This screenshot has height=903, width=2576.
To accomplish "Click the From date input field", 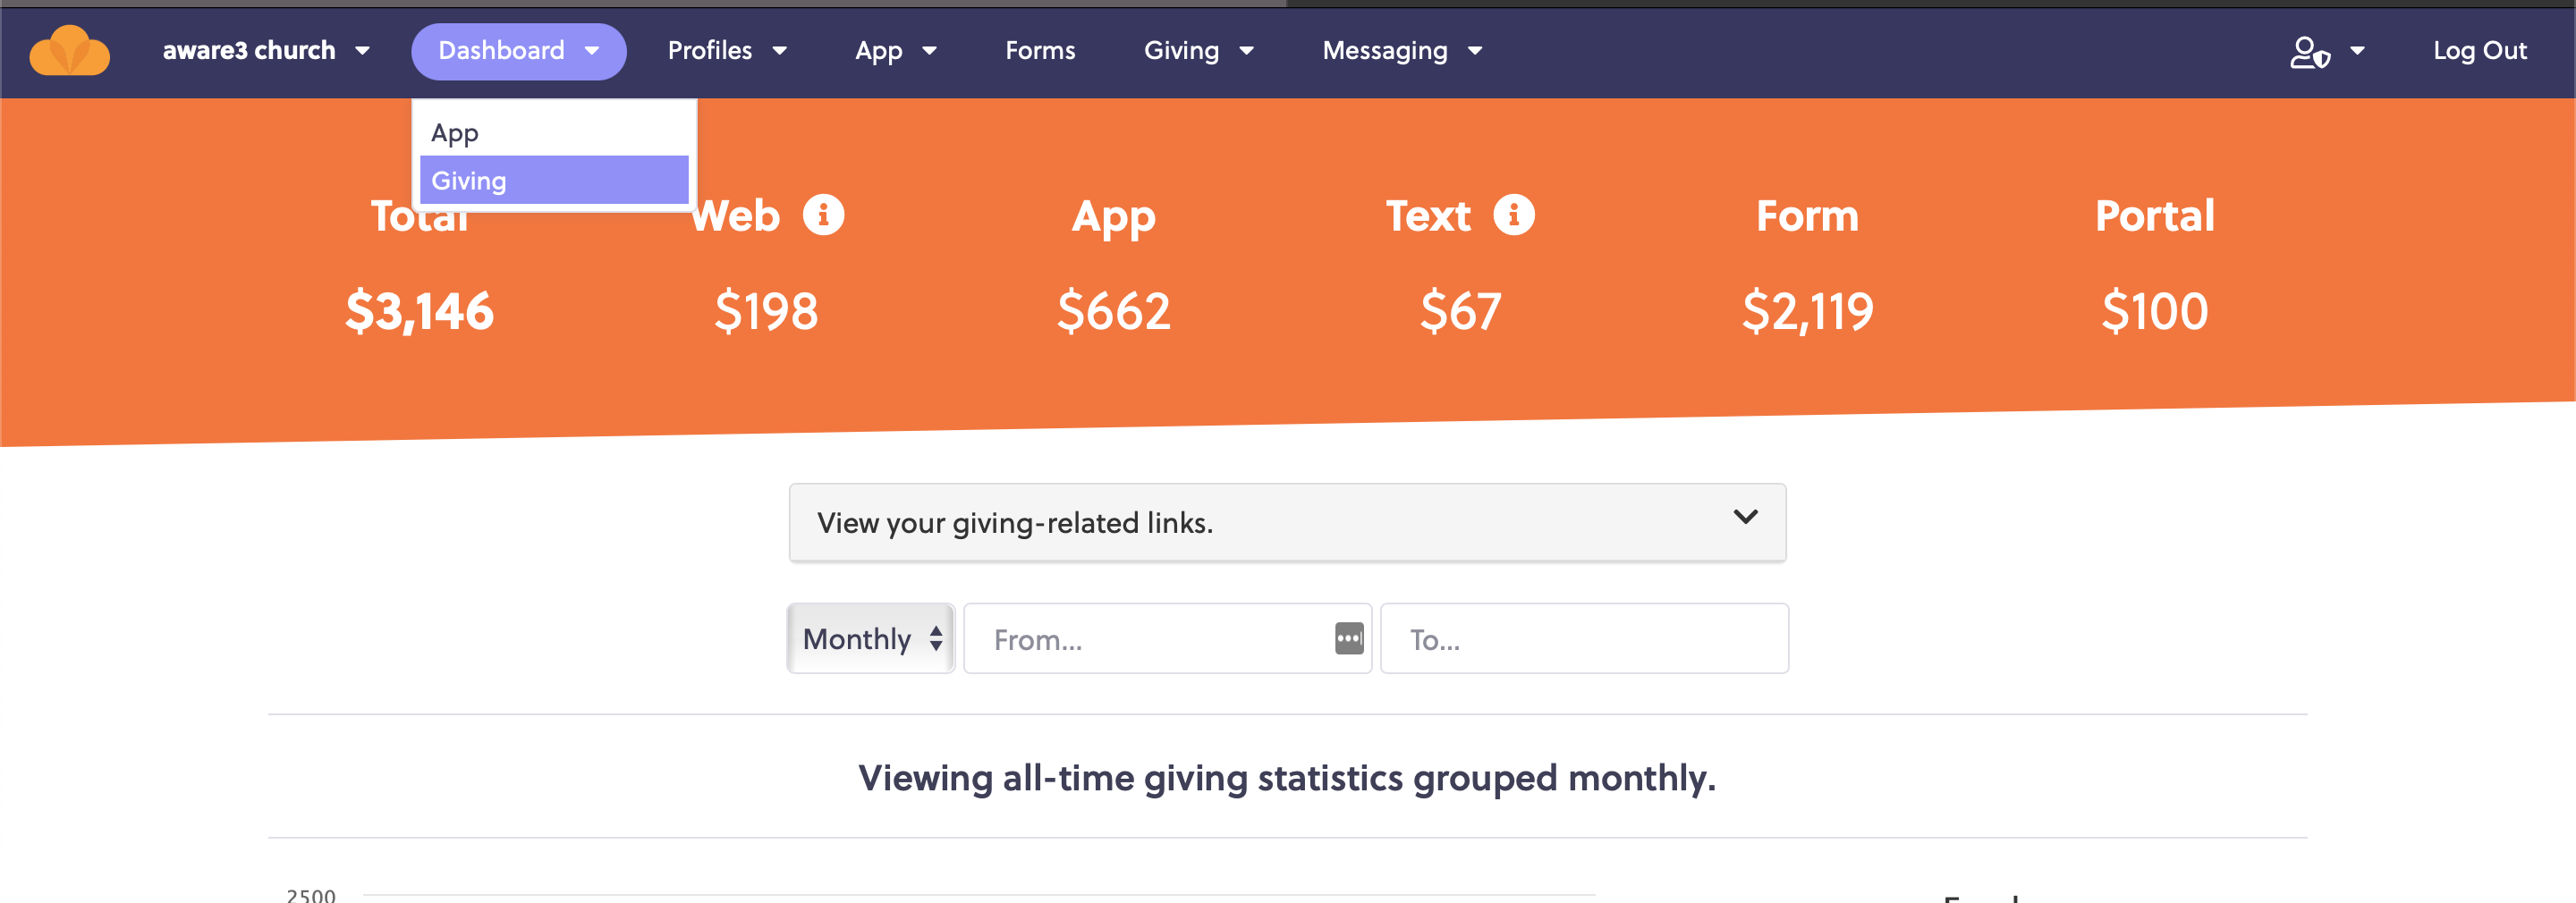I will (1167, 638).
